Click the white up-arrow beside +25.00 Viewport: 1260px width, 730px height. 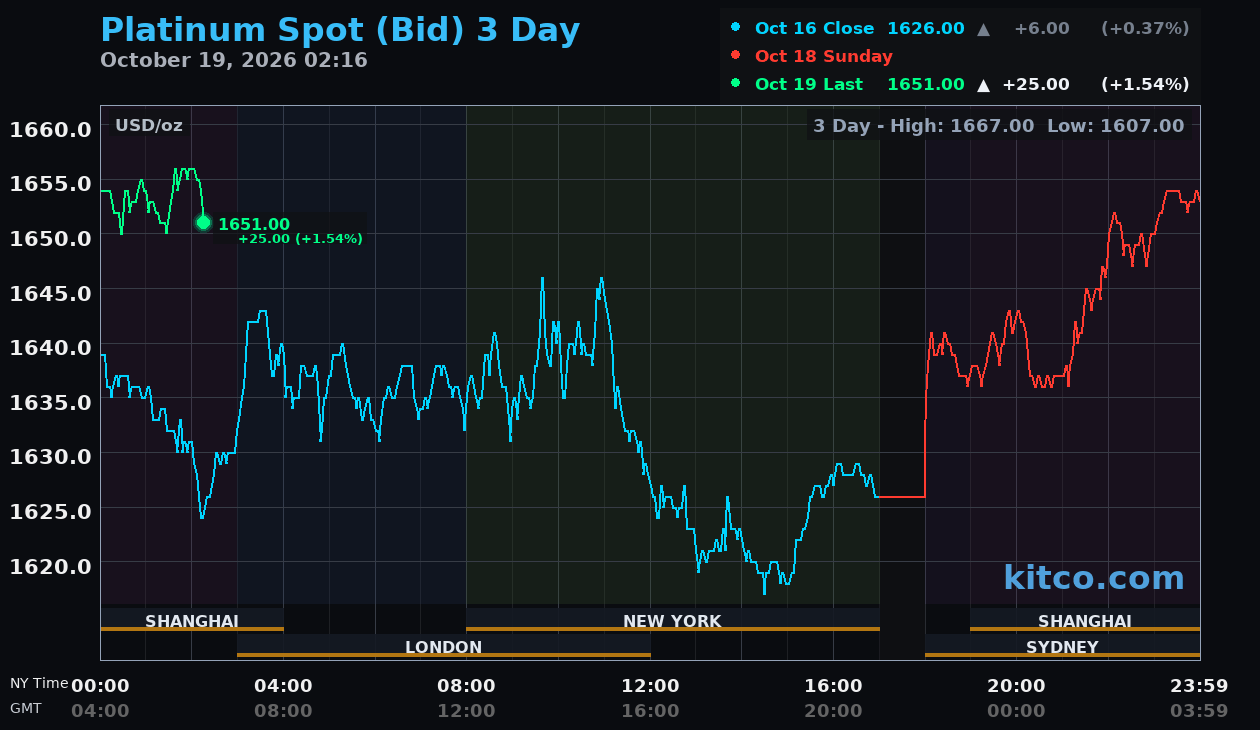984,85
